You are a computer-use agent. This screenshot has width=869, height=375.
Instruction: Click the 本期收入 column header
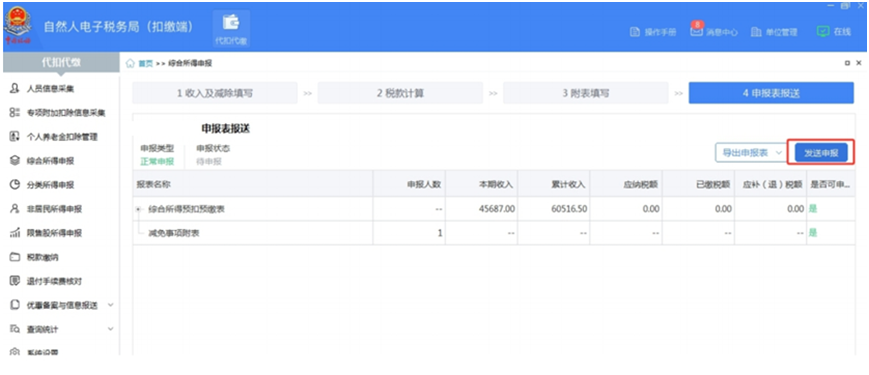click(x=482, y=184)
